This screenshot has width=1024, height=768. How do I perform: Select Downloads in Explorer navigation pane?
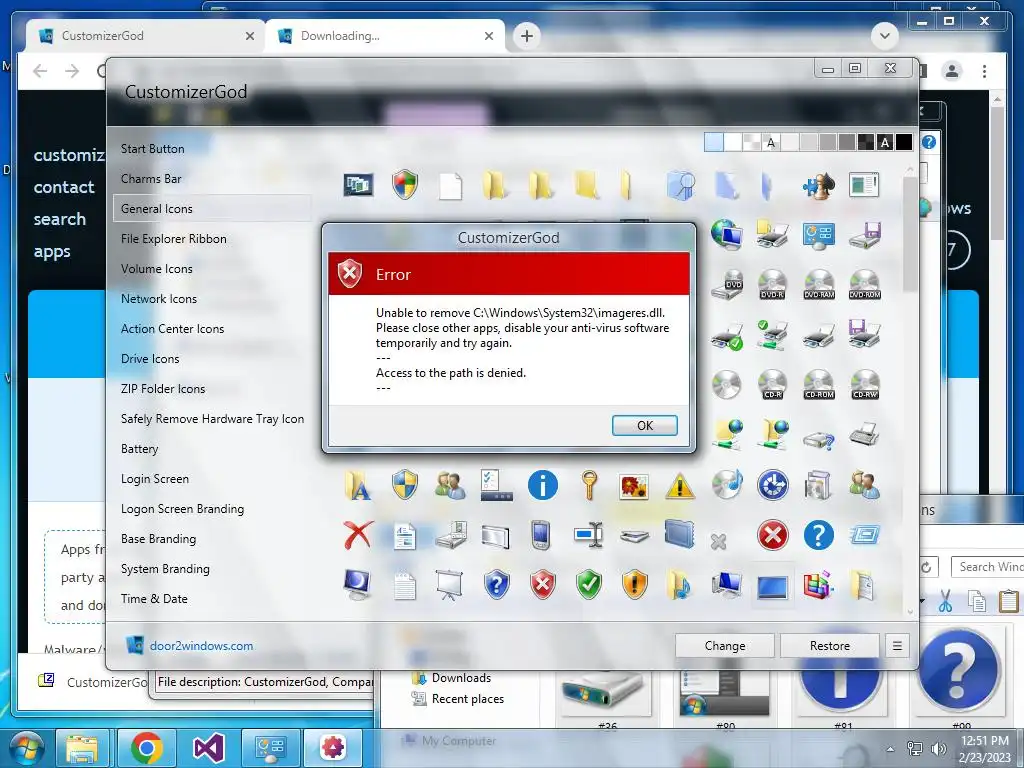[x=461, y=678]
